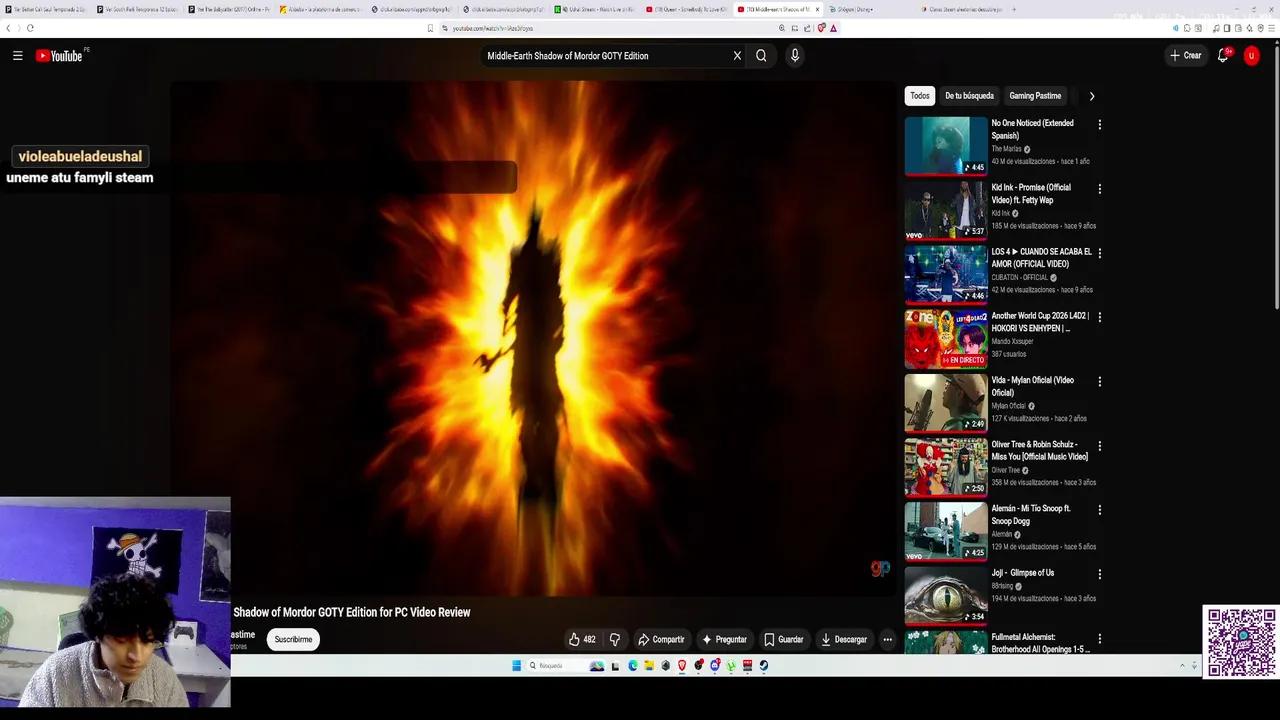1280x720 pixels.
Task: Open options for Another World Cup stream
Action: pos(1099,317)
